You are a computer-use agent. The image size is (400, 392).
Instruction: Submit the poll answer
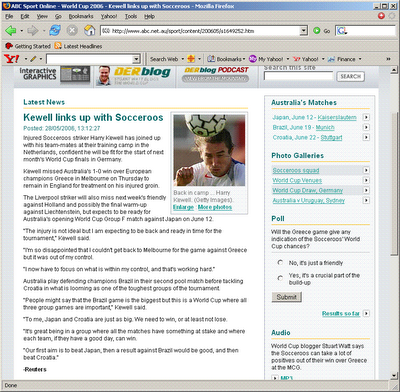[287, 297]
